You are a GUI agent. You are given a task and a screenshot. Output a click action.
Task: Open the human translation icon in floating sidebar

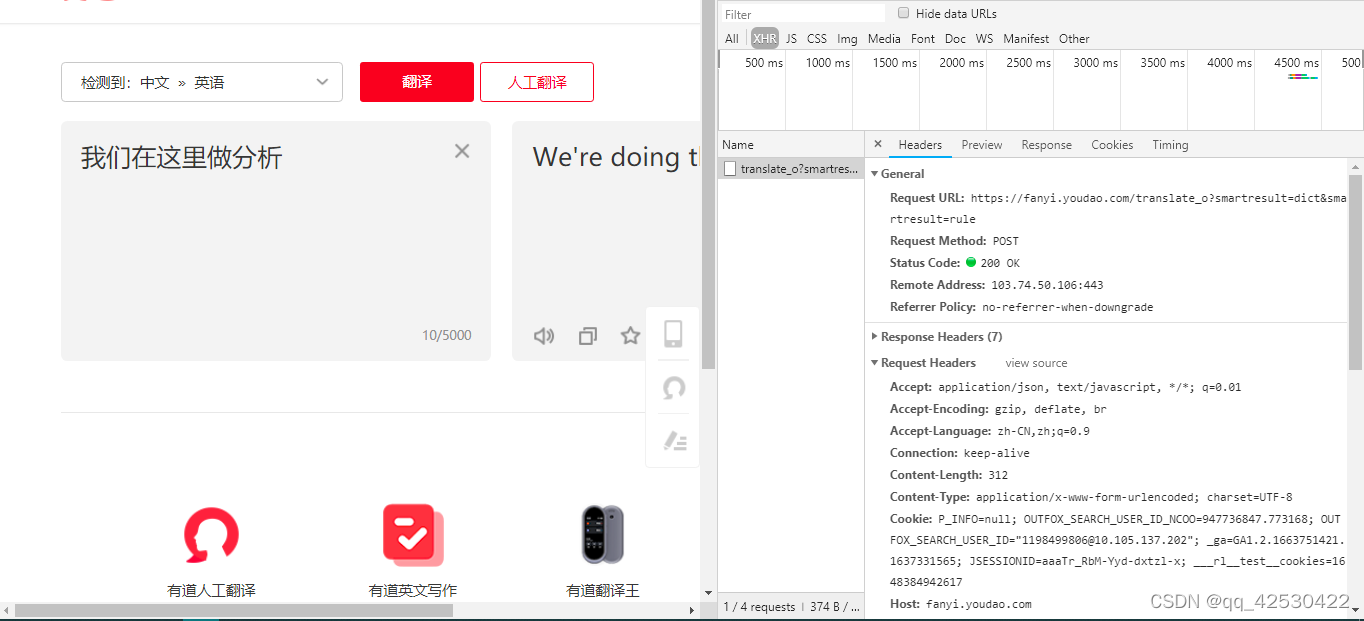[674, 387]
